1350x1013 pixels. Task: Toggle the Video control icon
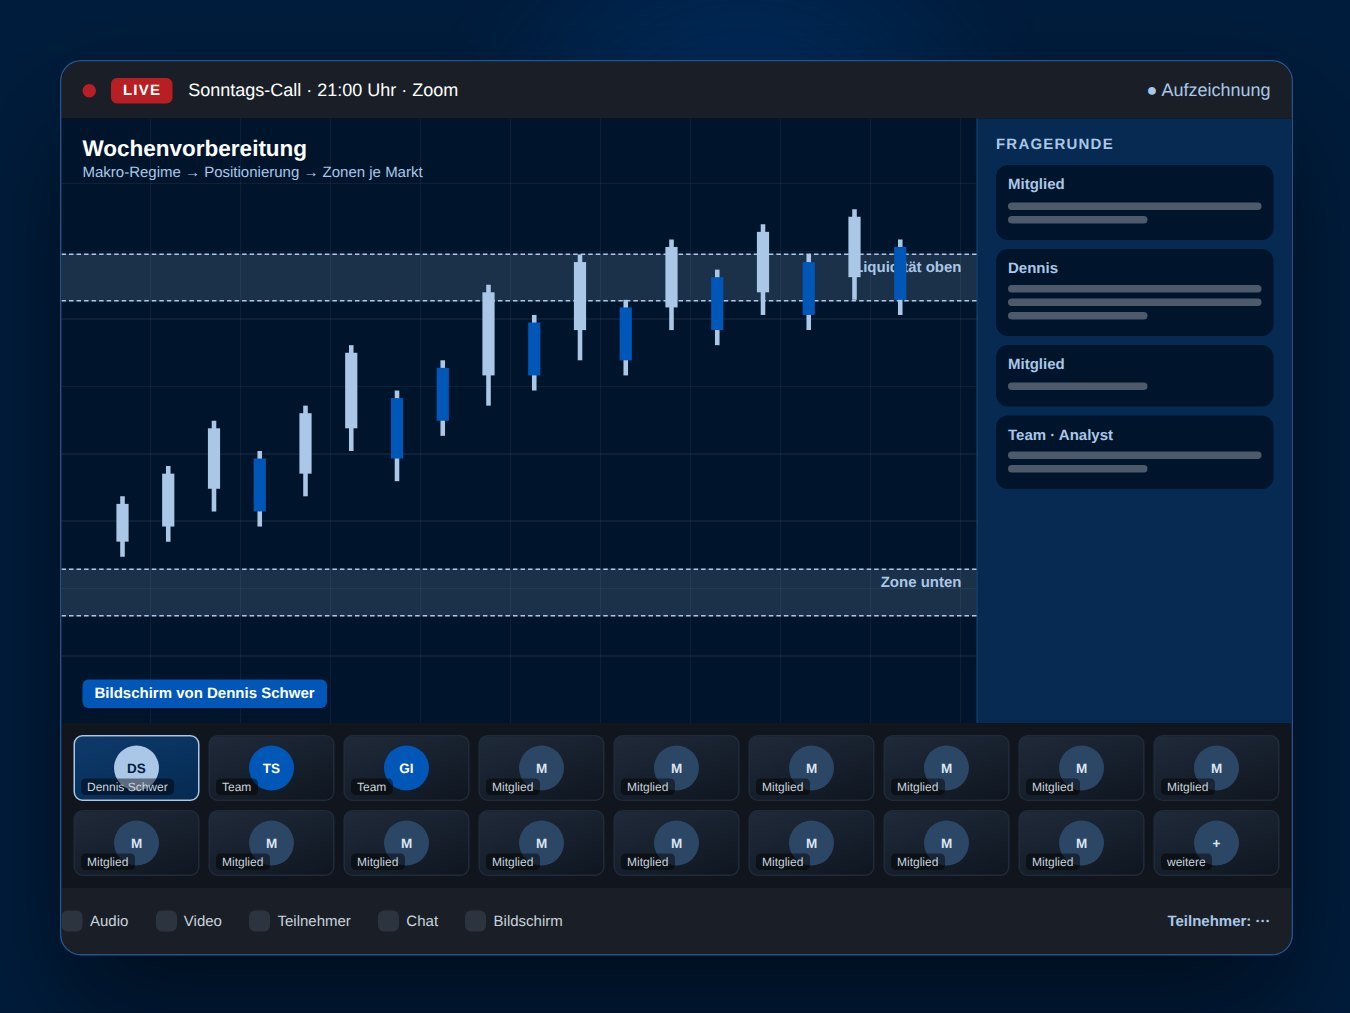click(166, 921)
